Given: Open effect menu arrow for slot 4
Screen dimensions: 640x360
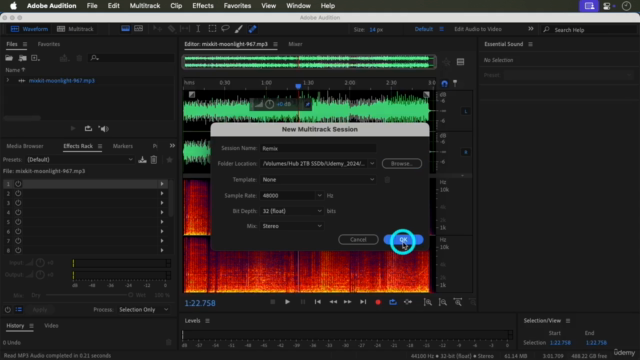Looking at the screenshot, I should (162, 212).
